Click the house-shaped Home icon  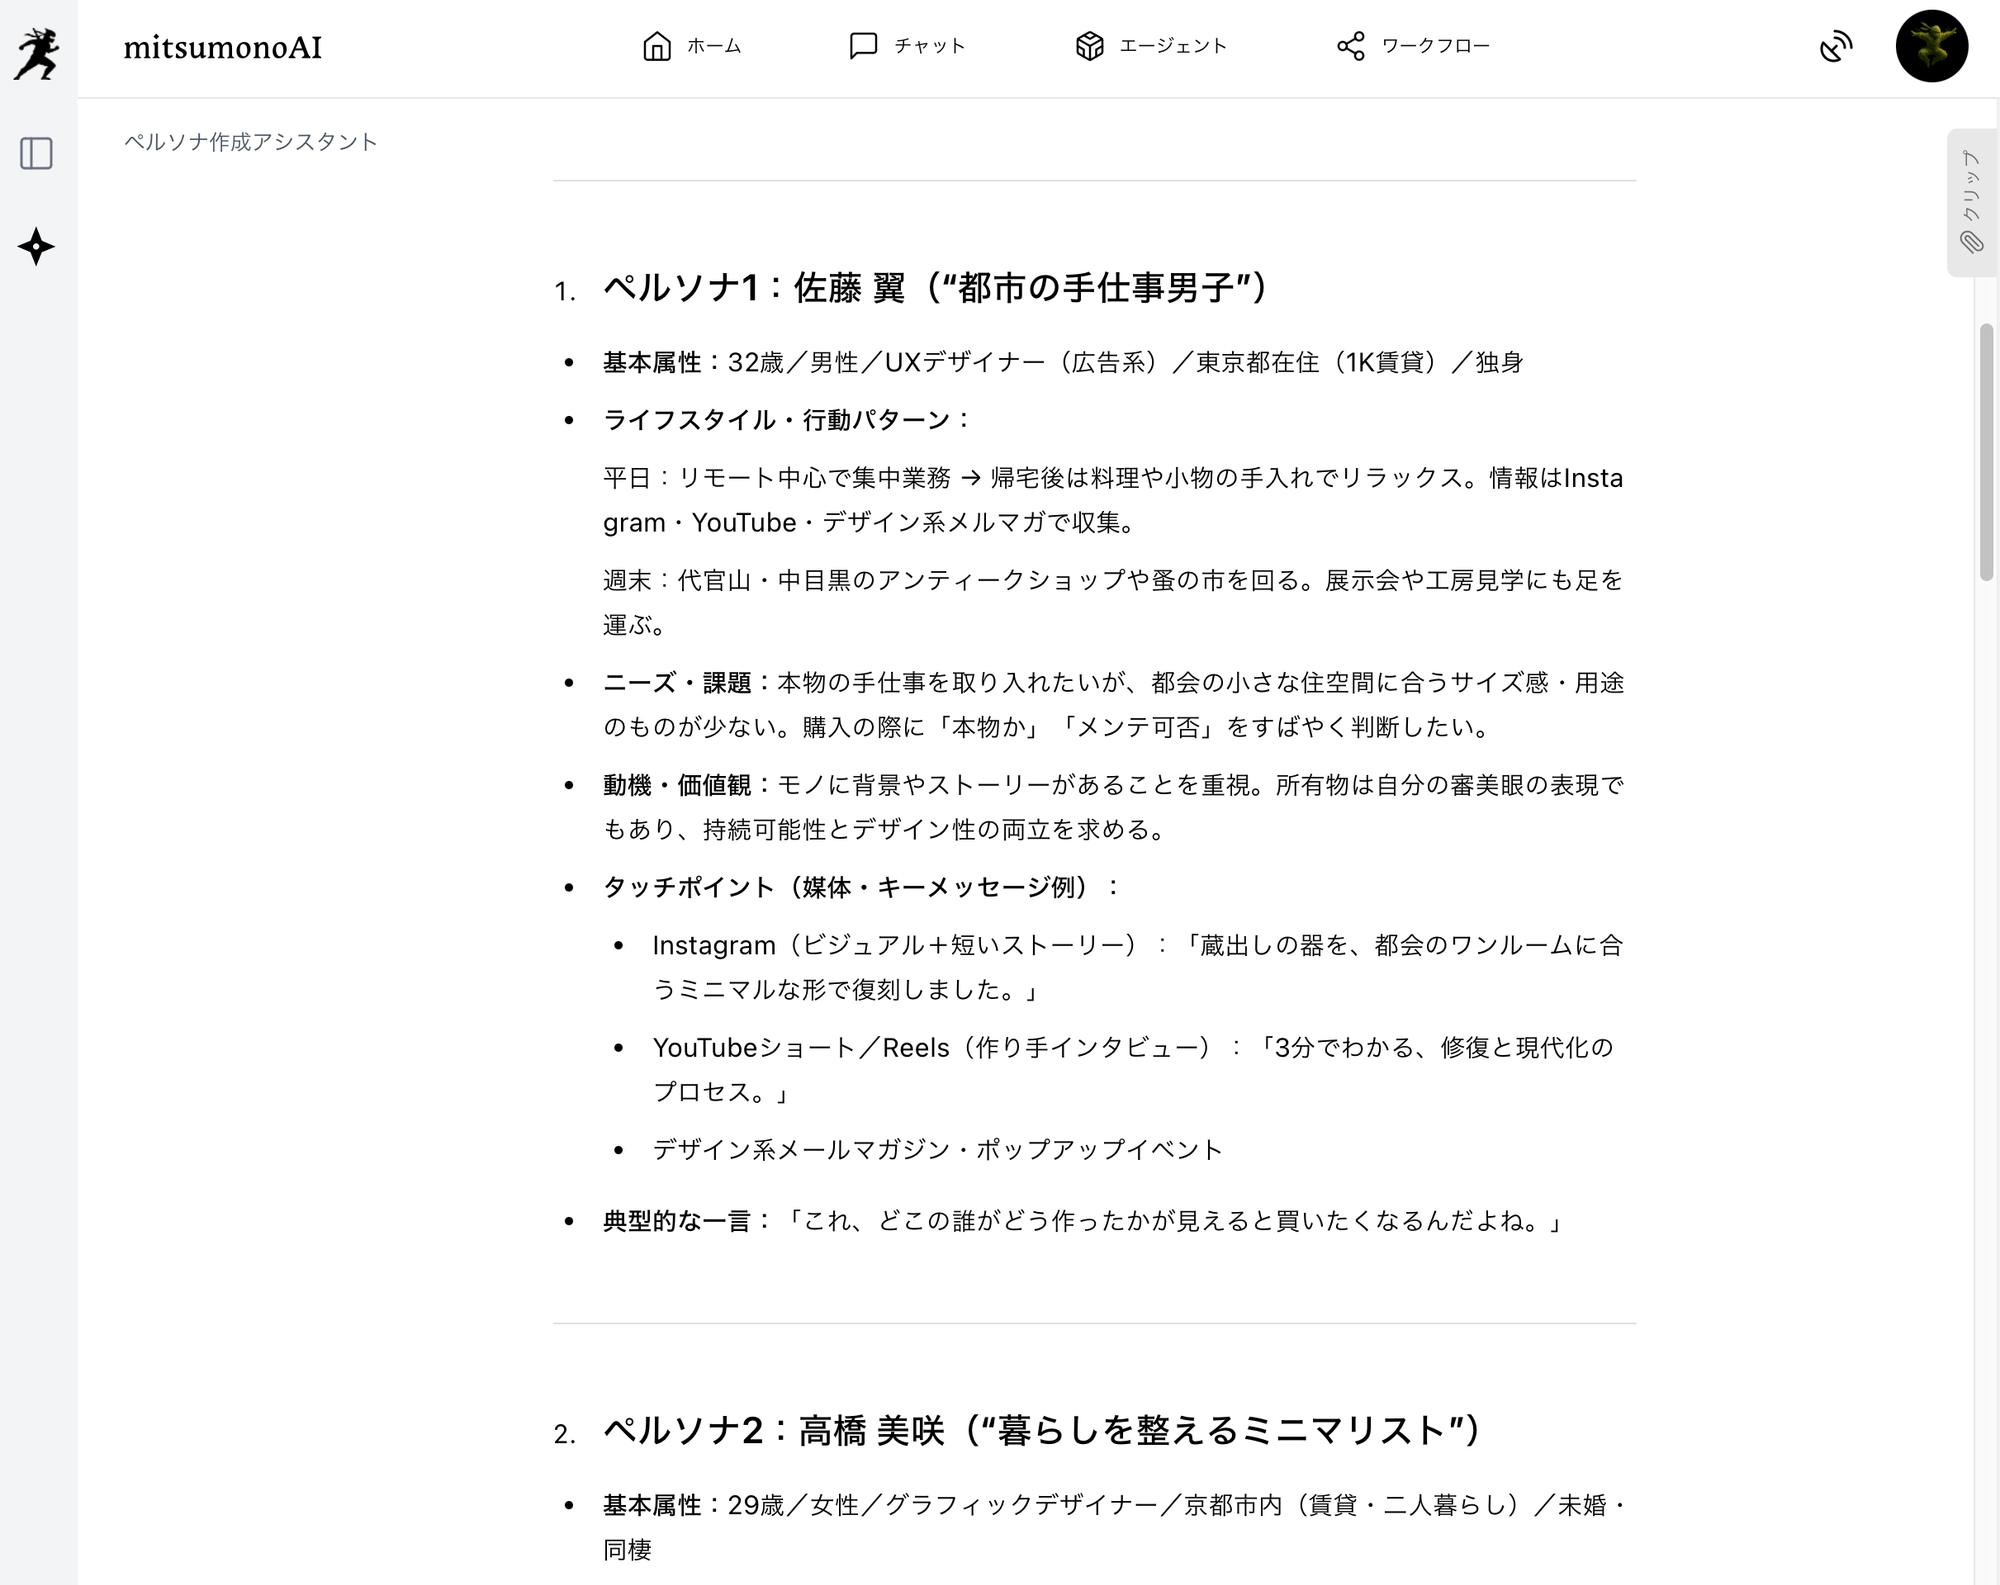coord(656,46)
